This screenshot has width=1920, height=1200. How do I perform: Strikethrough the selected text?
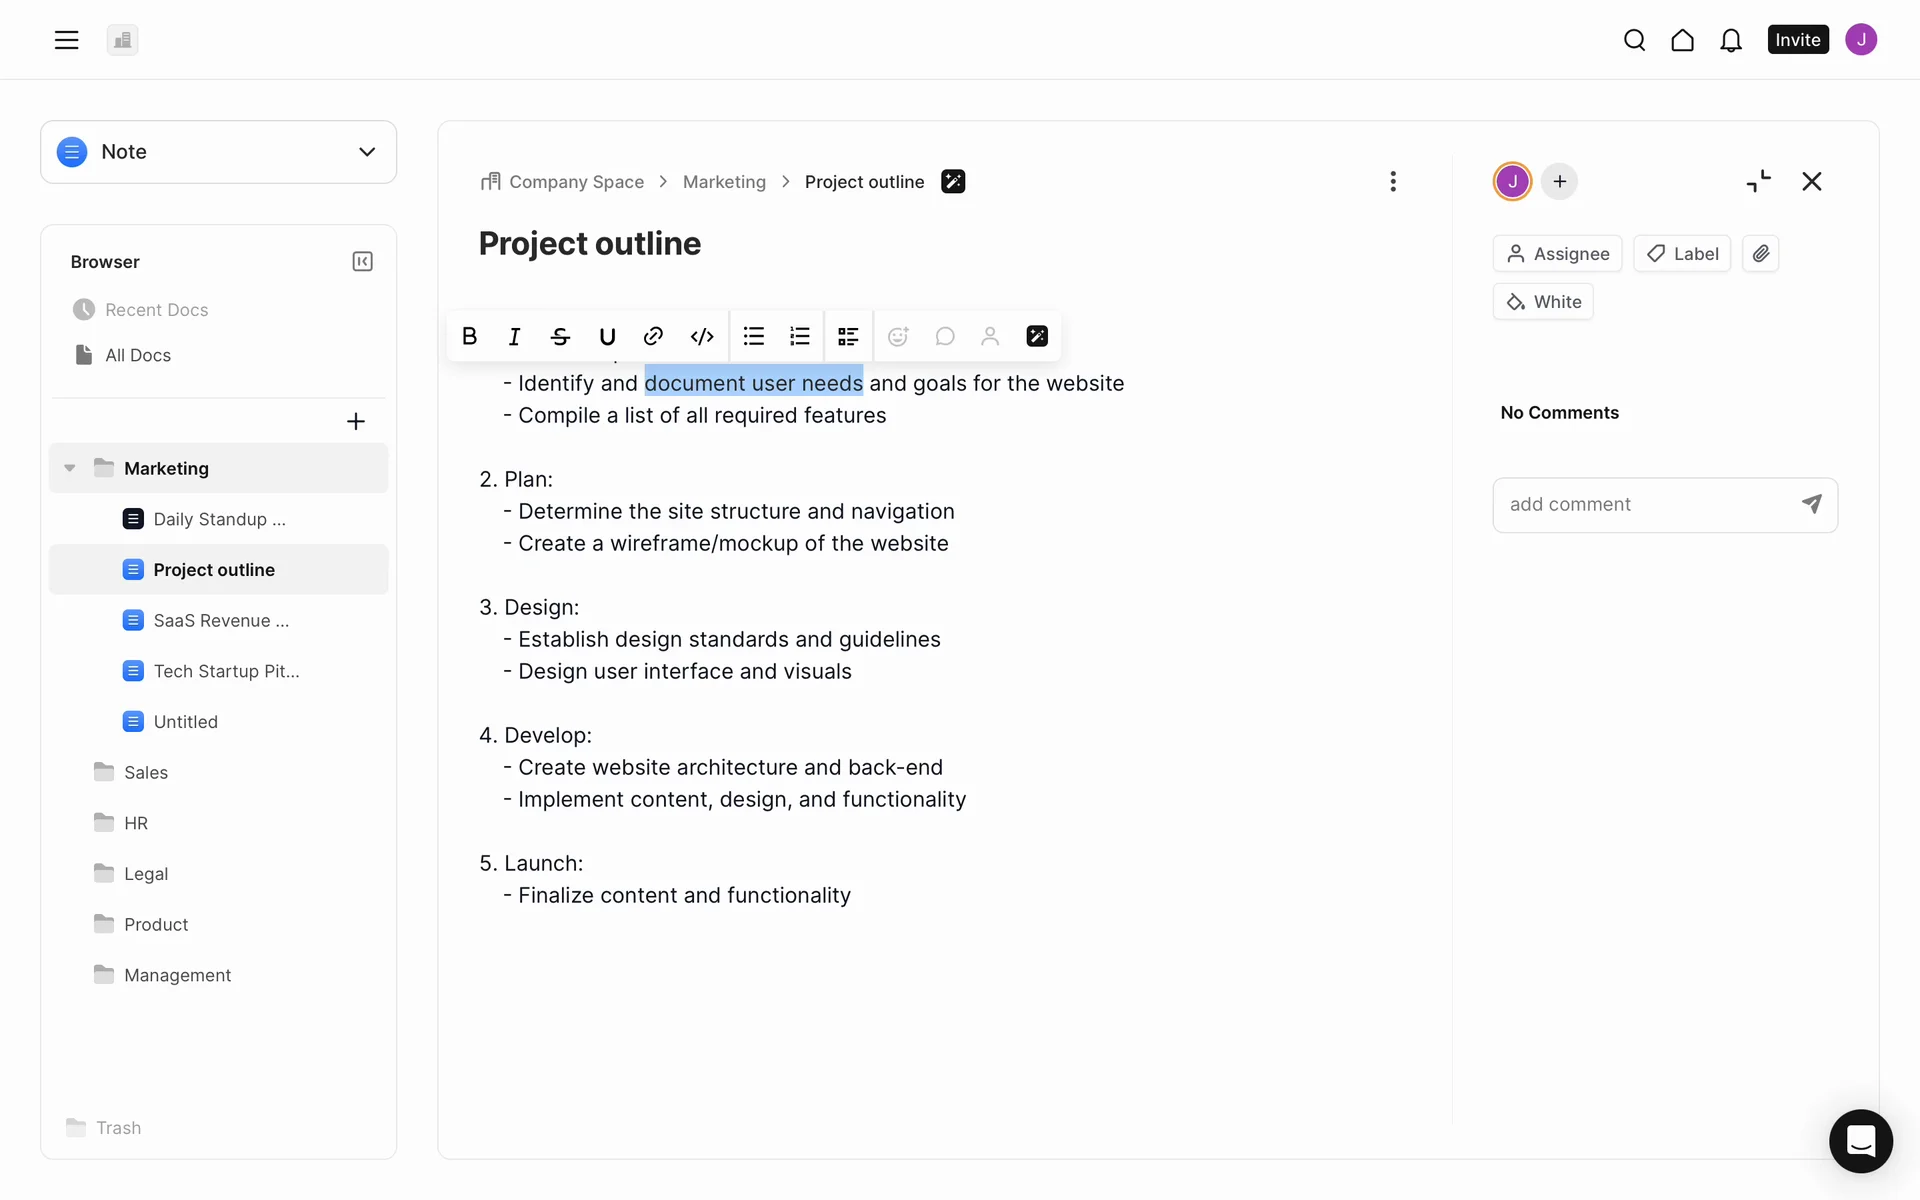[x=560, y=336]
